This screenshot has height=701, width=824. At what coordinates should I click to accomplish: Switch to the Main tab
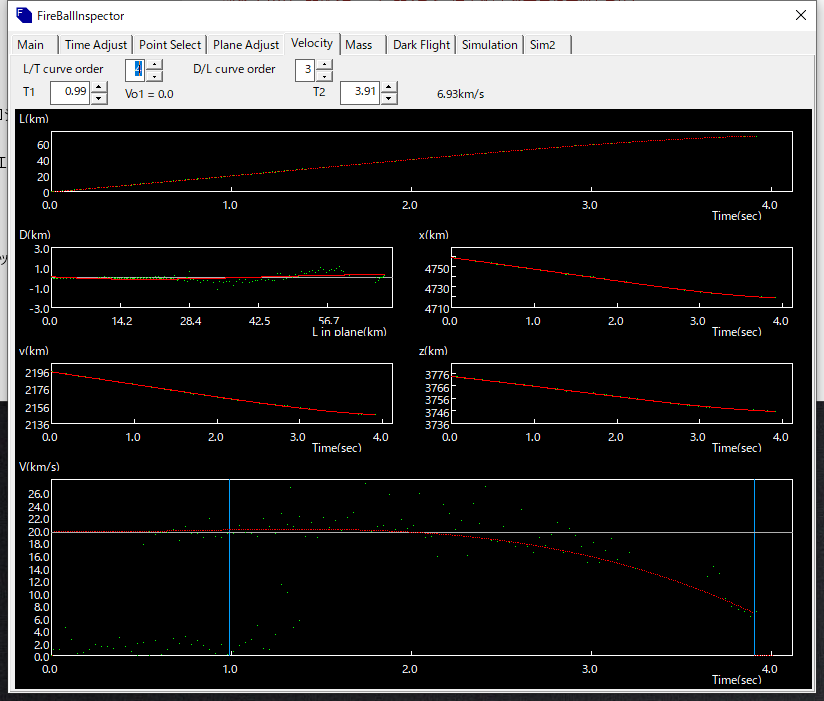31,45
